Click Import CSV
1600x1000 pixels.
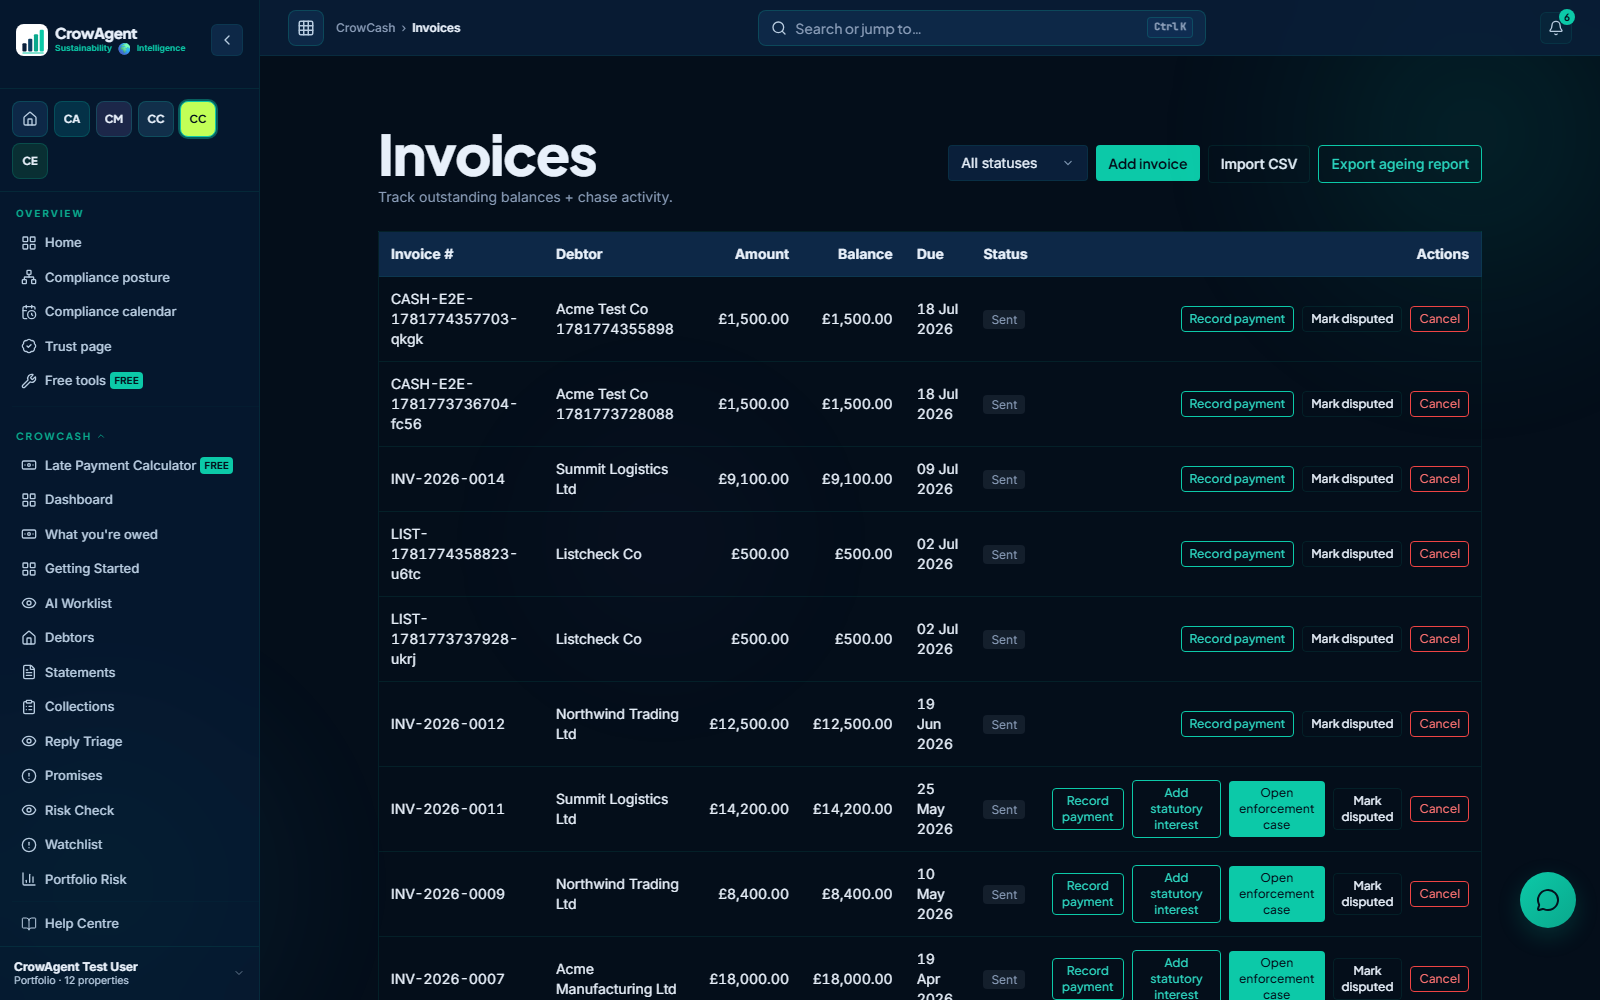(x=1258, y=164)
